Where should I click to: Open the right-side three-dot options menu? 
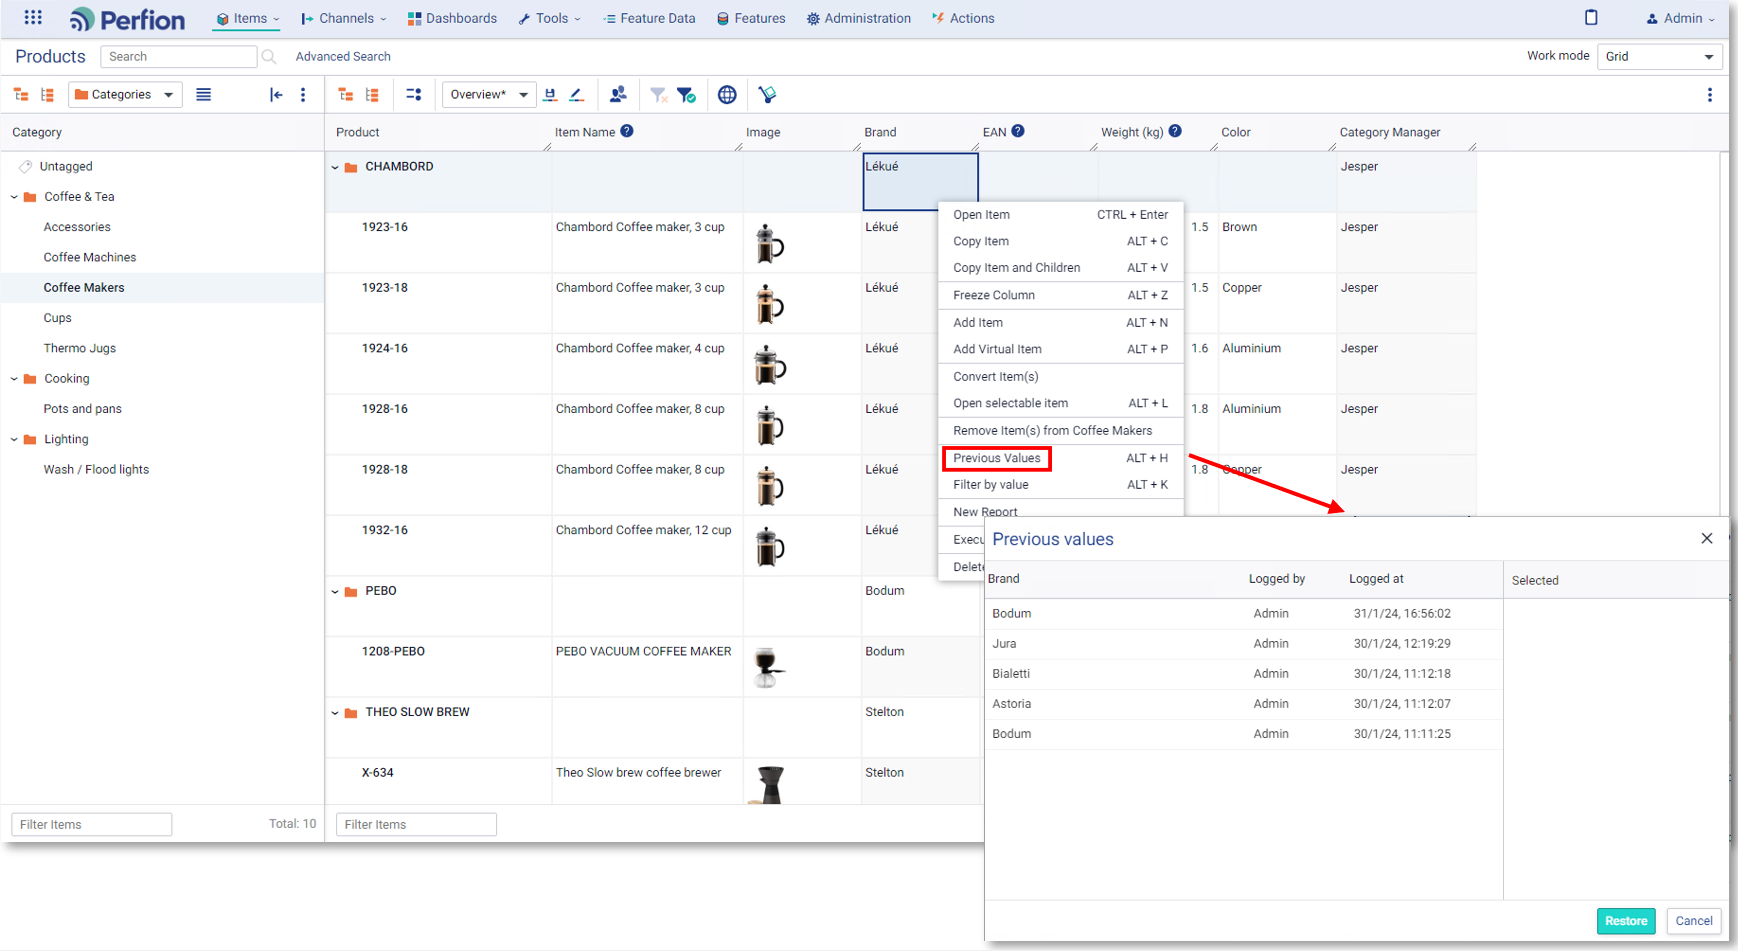pyautogui.click(x=1710, y=95)
